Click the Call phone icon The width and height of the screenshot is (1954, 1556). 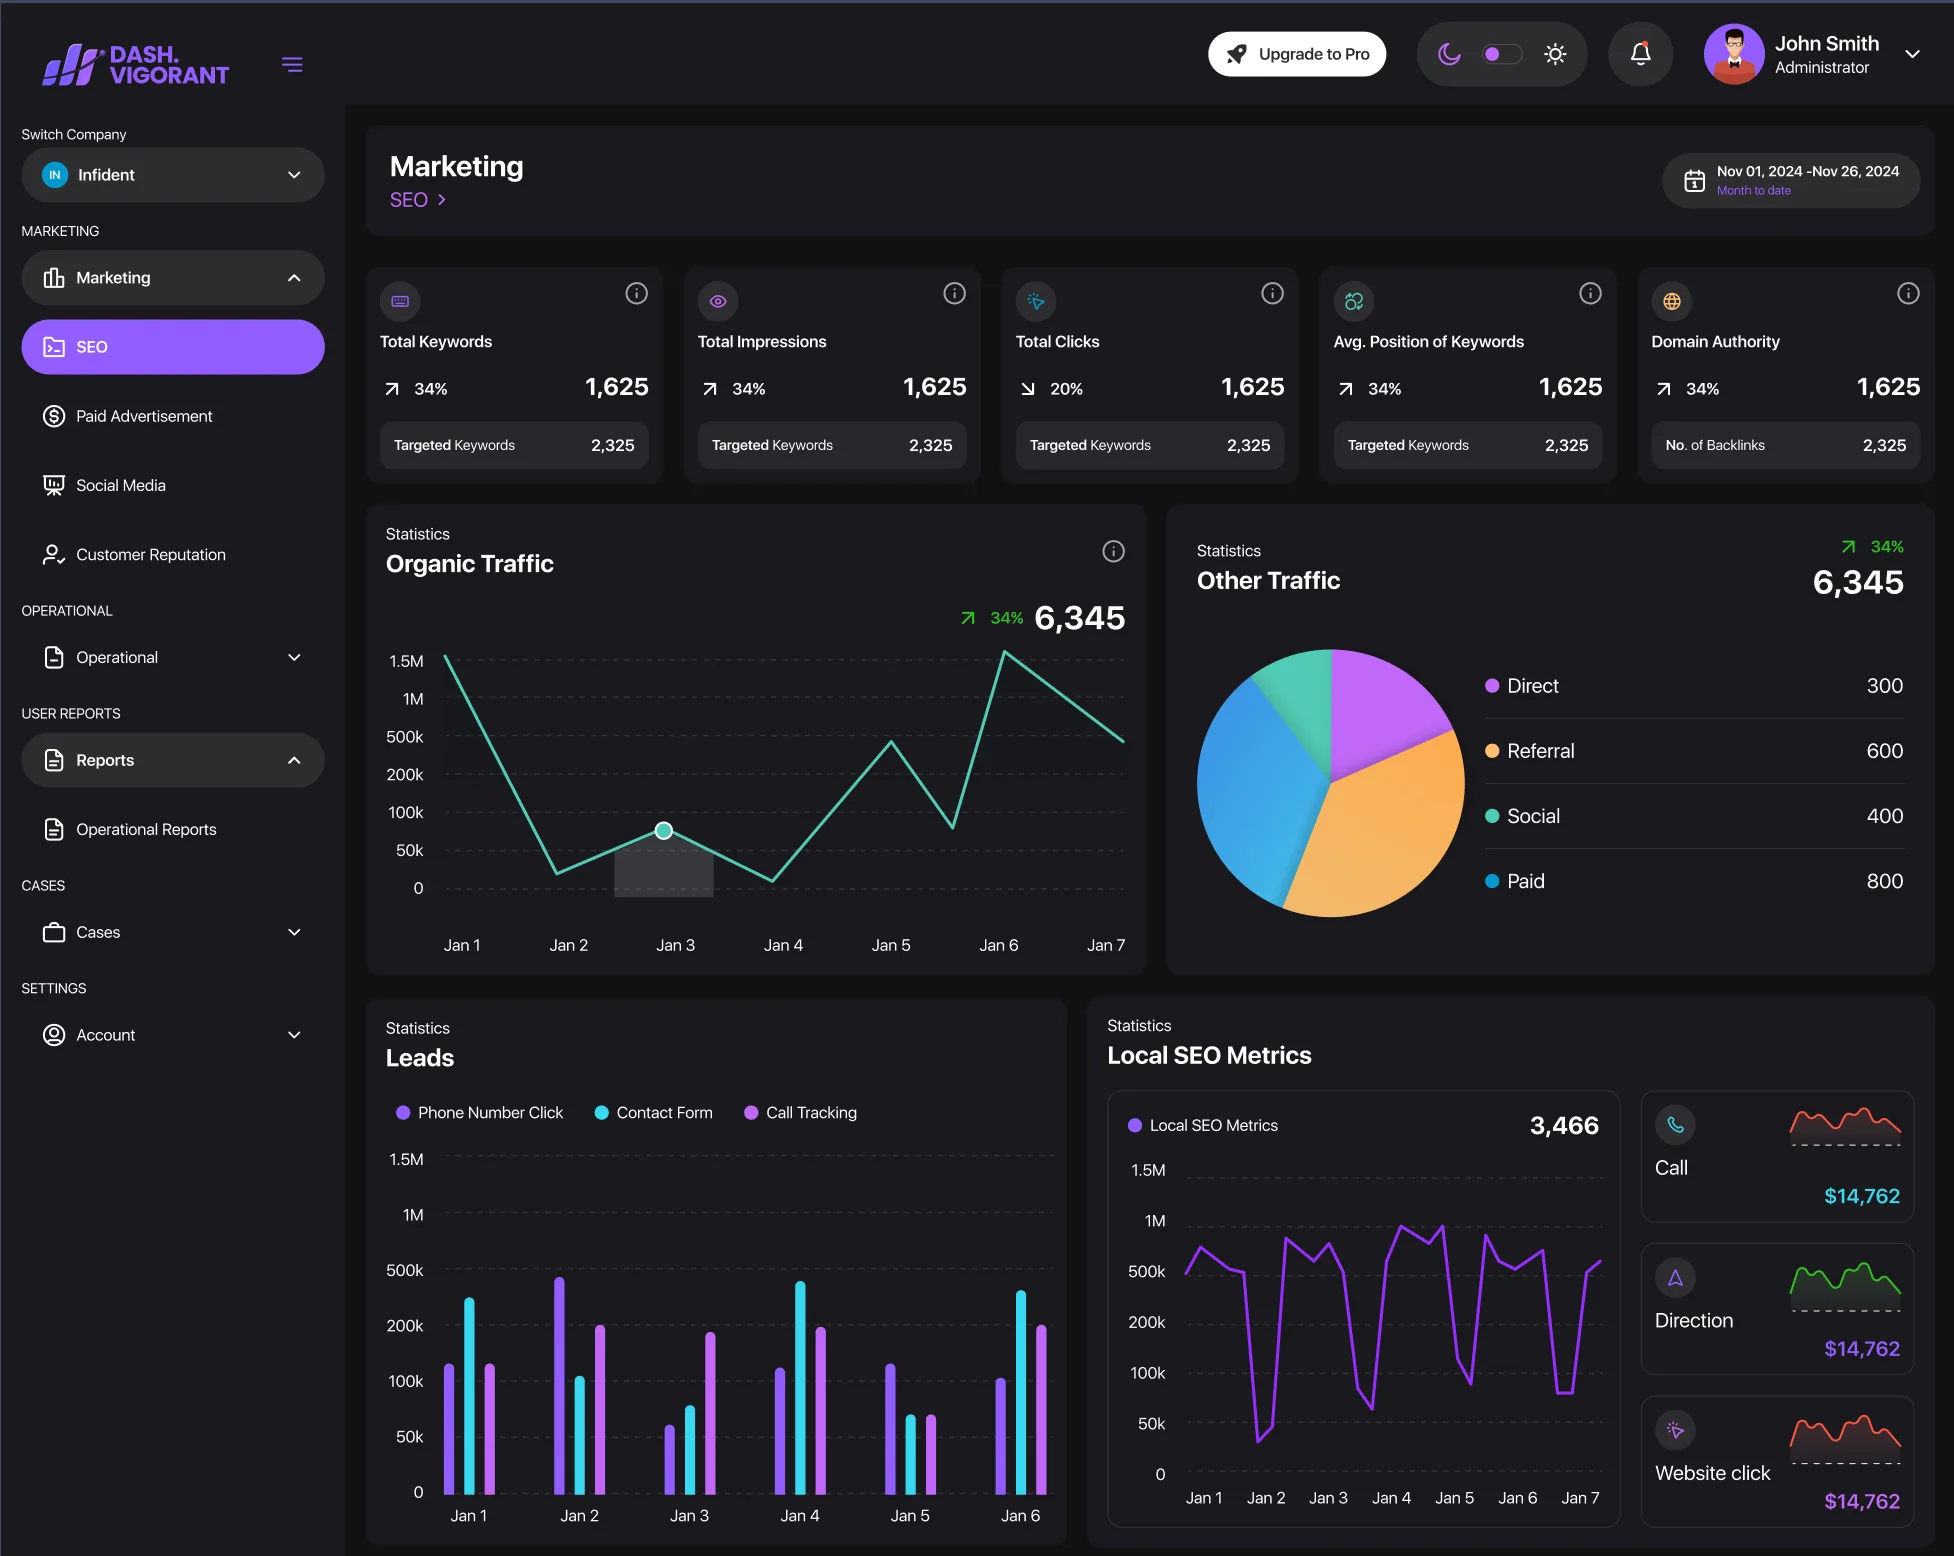pyautogui.click(x=1675, y=1125)
